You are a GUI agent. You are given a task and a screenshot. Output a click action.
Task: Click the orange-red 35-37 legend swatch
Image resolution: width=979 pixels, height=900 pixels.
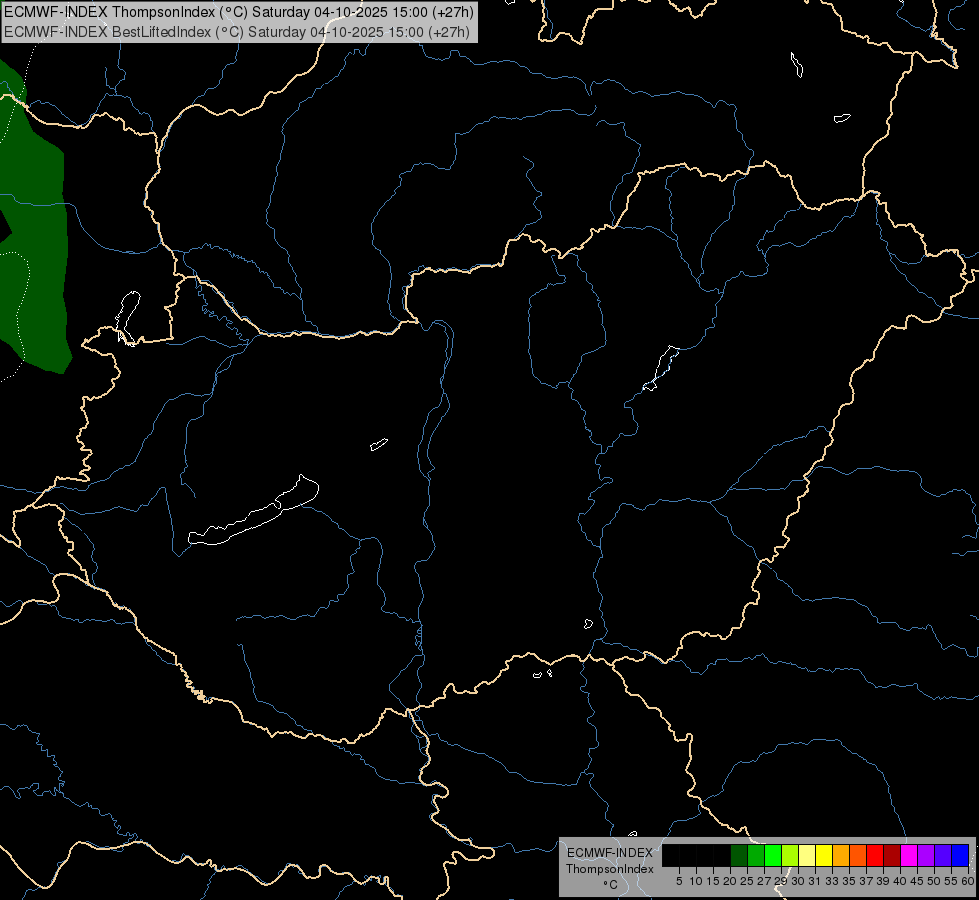[x=858, y=855]
